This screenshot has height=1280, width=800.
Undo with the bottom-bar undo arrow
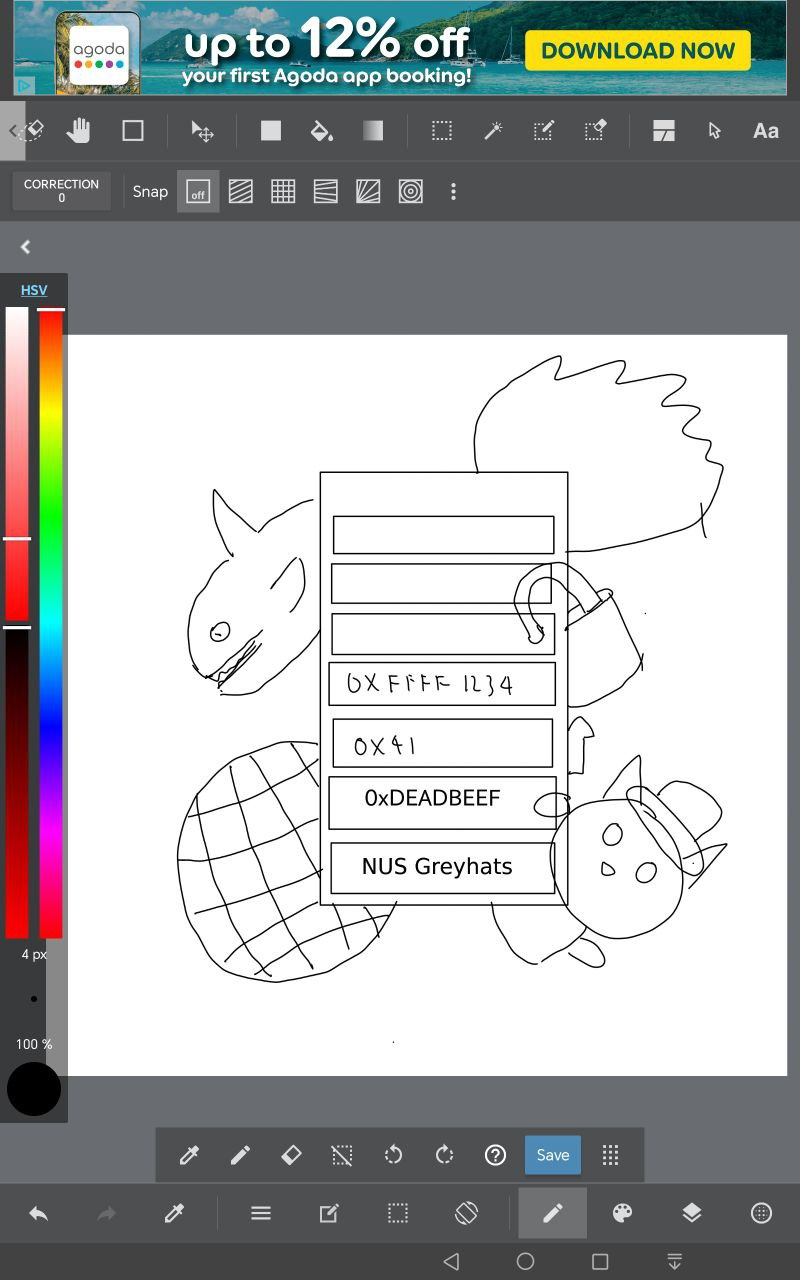pyautogui.click(x=38, y=1213)
